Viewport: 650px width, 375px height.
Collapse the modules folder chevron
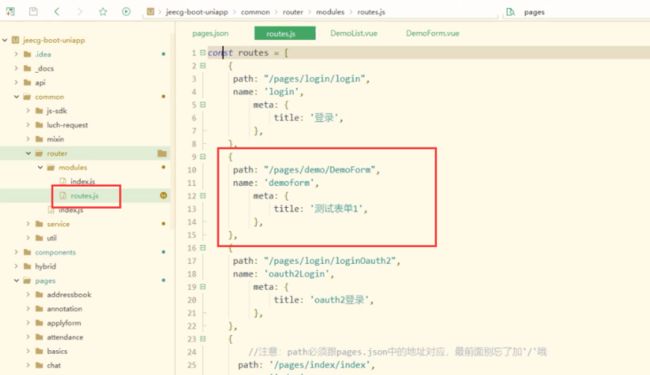[40, 167]
